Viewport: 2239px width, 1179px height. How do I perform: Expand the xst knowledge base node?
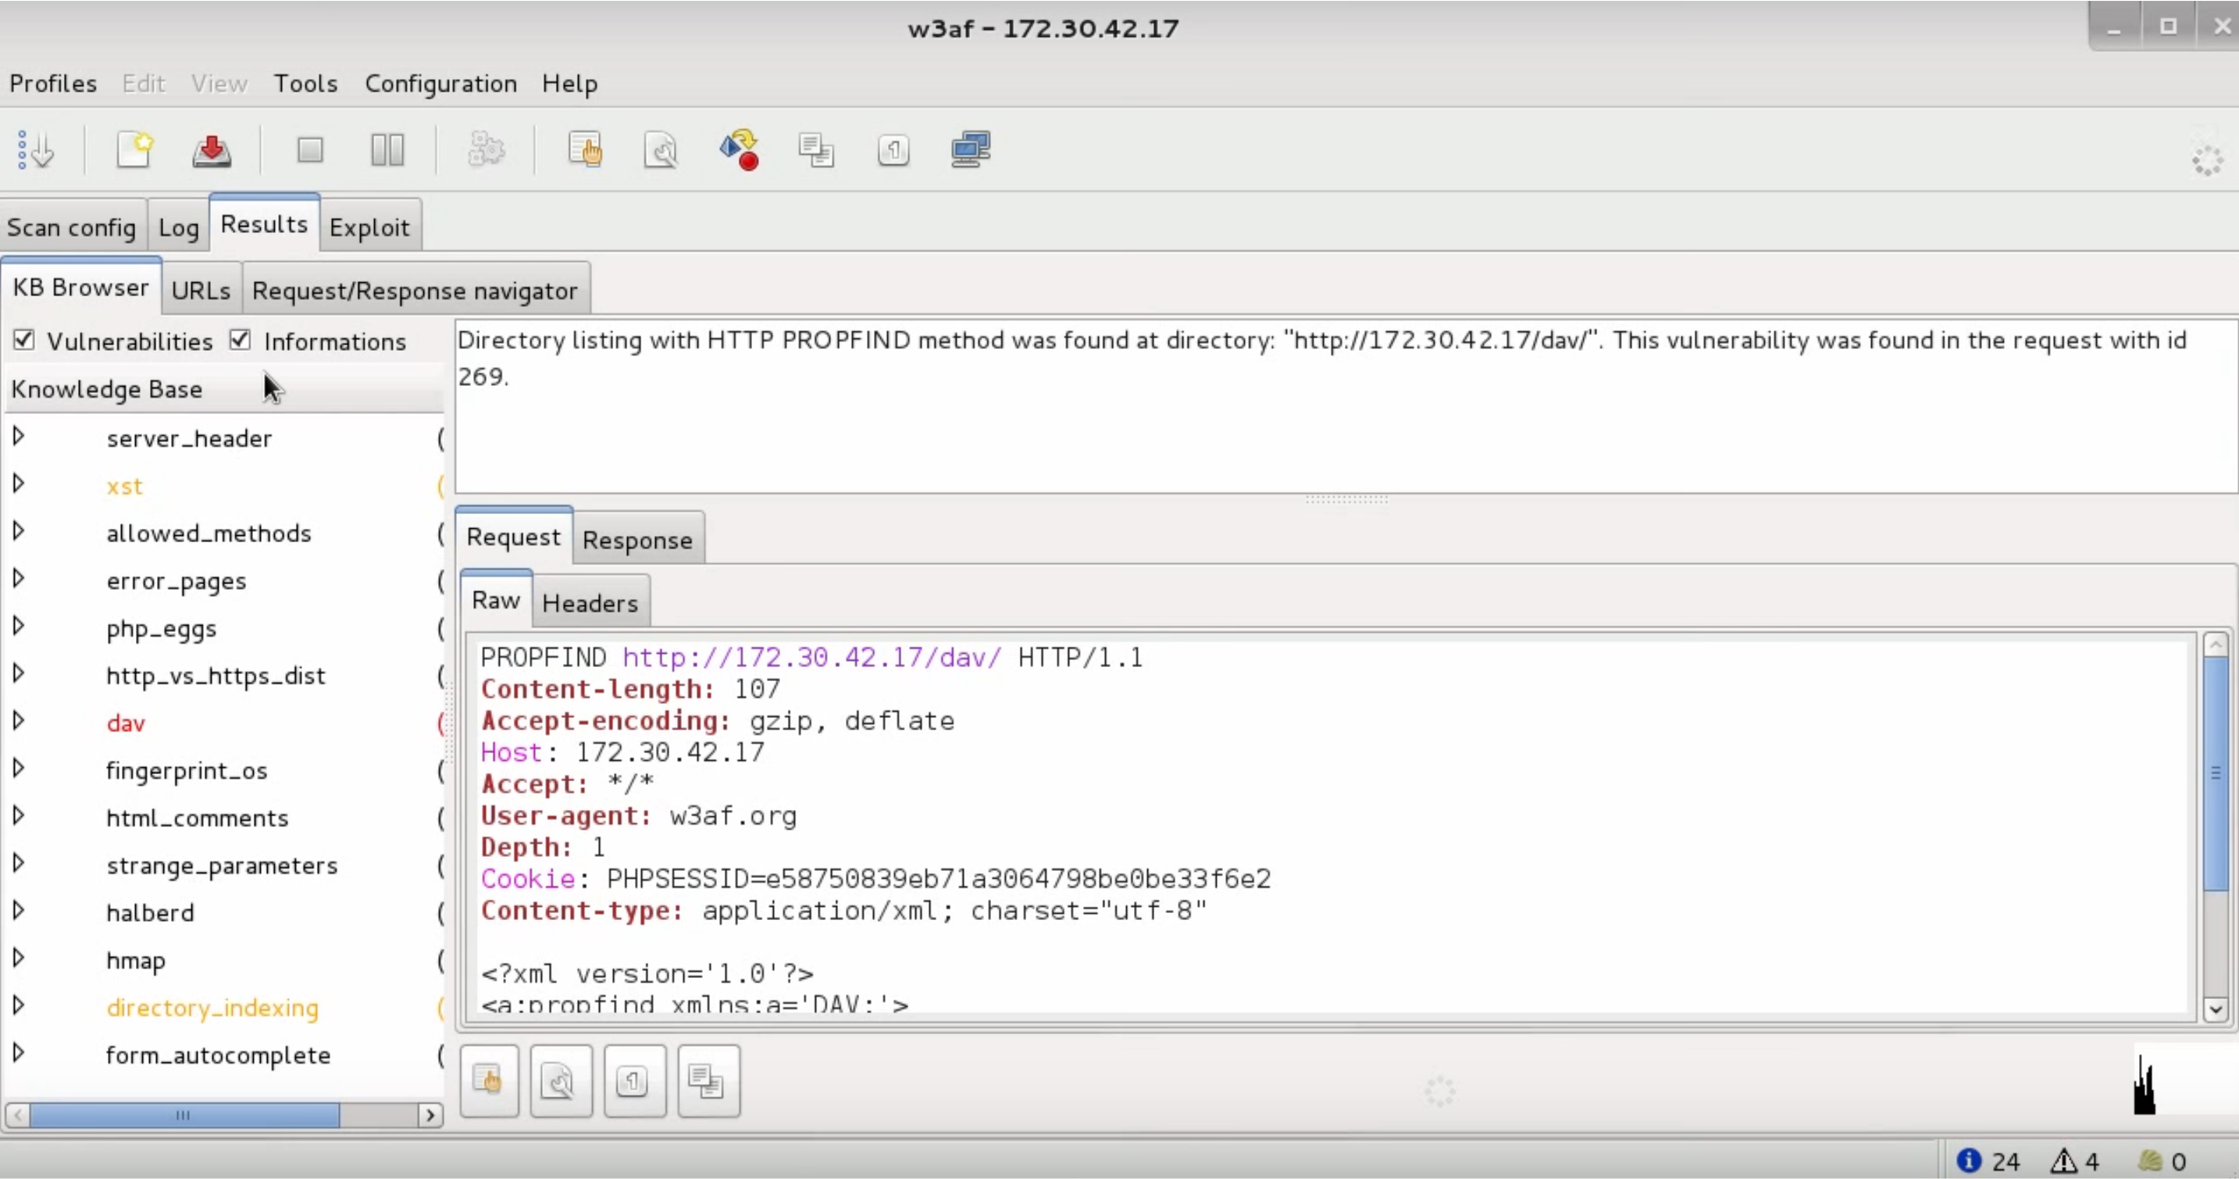pos(18,484)
